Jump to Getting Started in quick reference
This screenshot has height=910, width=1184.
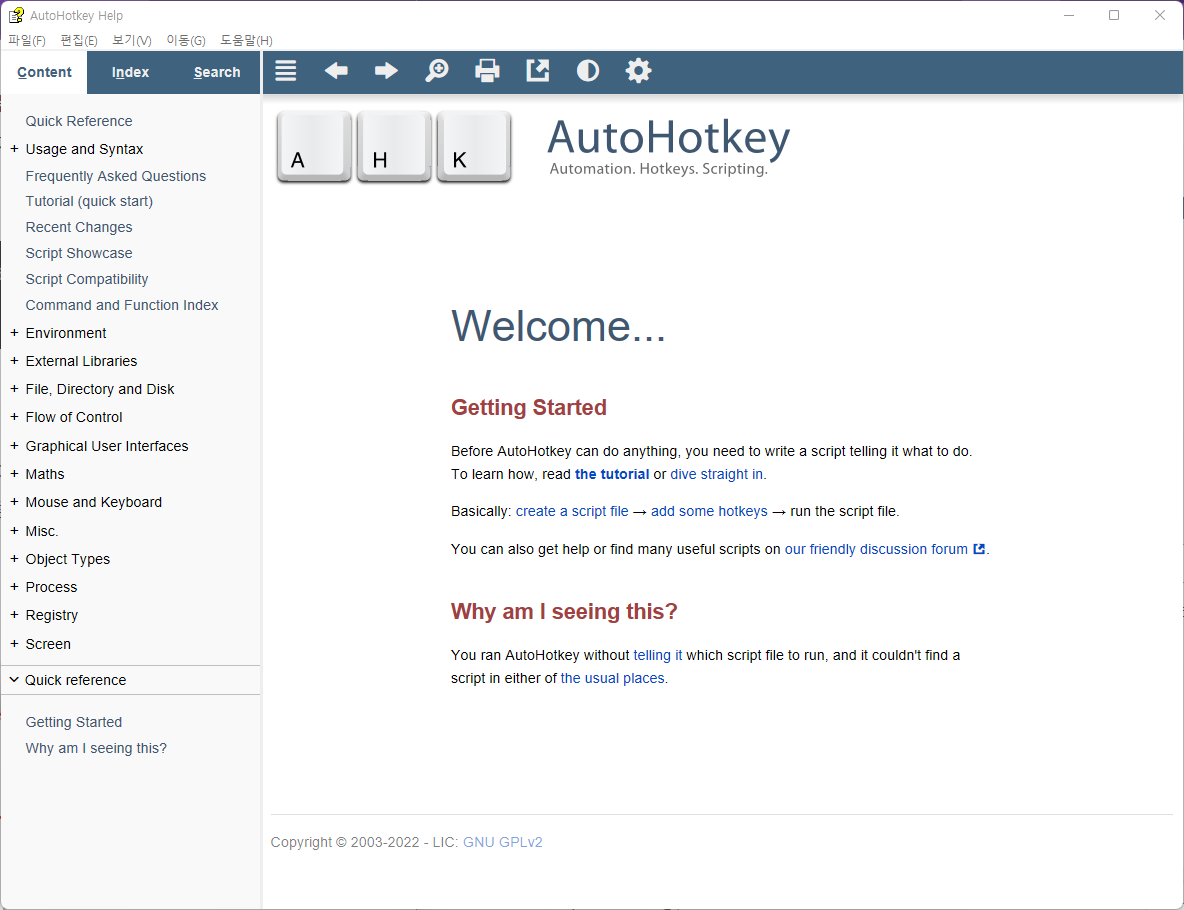pyautogui.click(x=73, y=722)
